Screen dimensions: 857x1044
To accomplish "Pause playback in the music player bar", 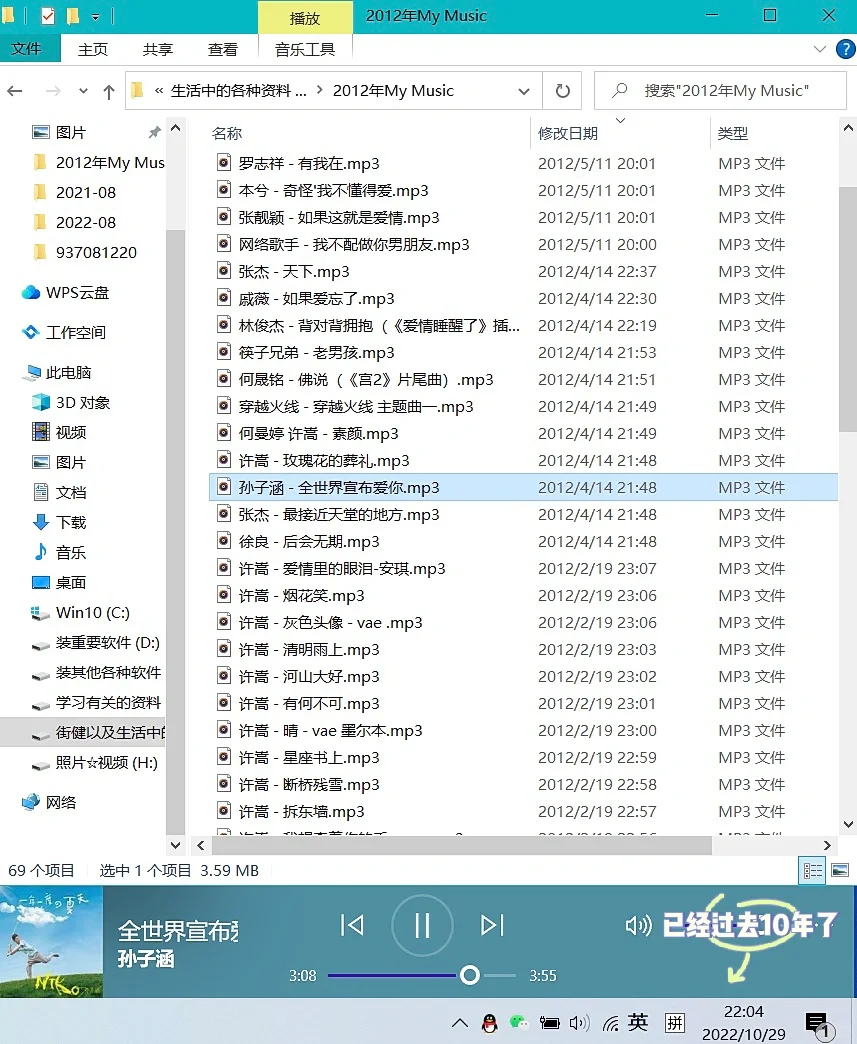I will [x=421, y=925].
